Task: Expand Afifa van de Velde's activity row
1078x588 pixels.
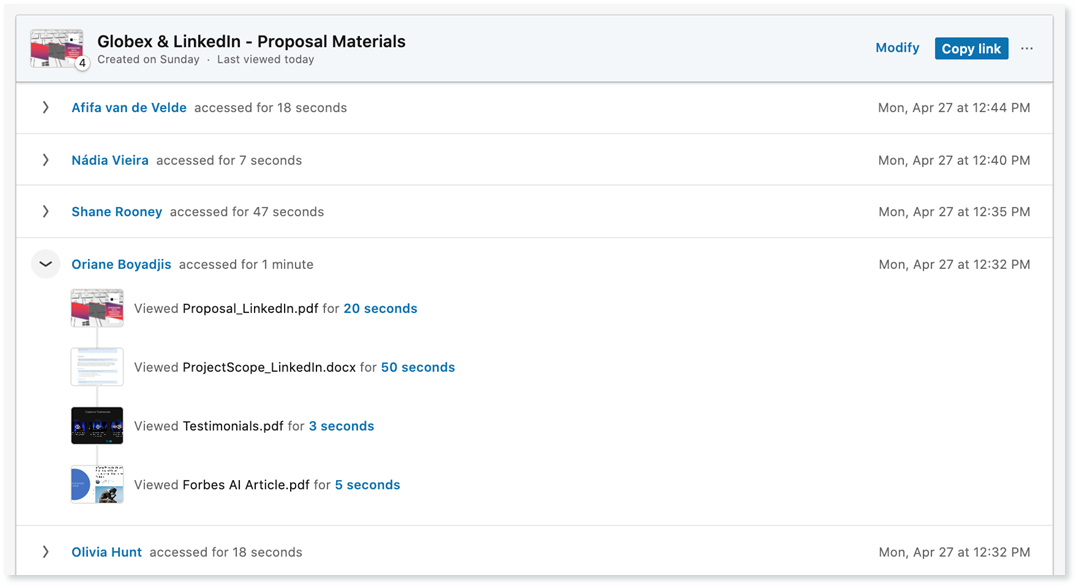Action: pyautogui.click(x=45, y=107)
